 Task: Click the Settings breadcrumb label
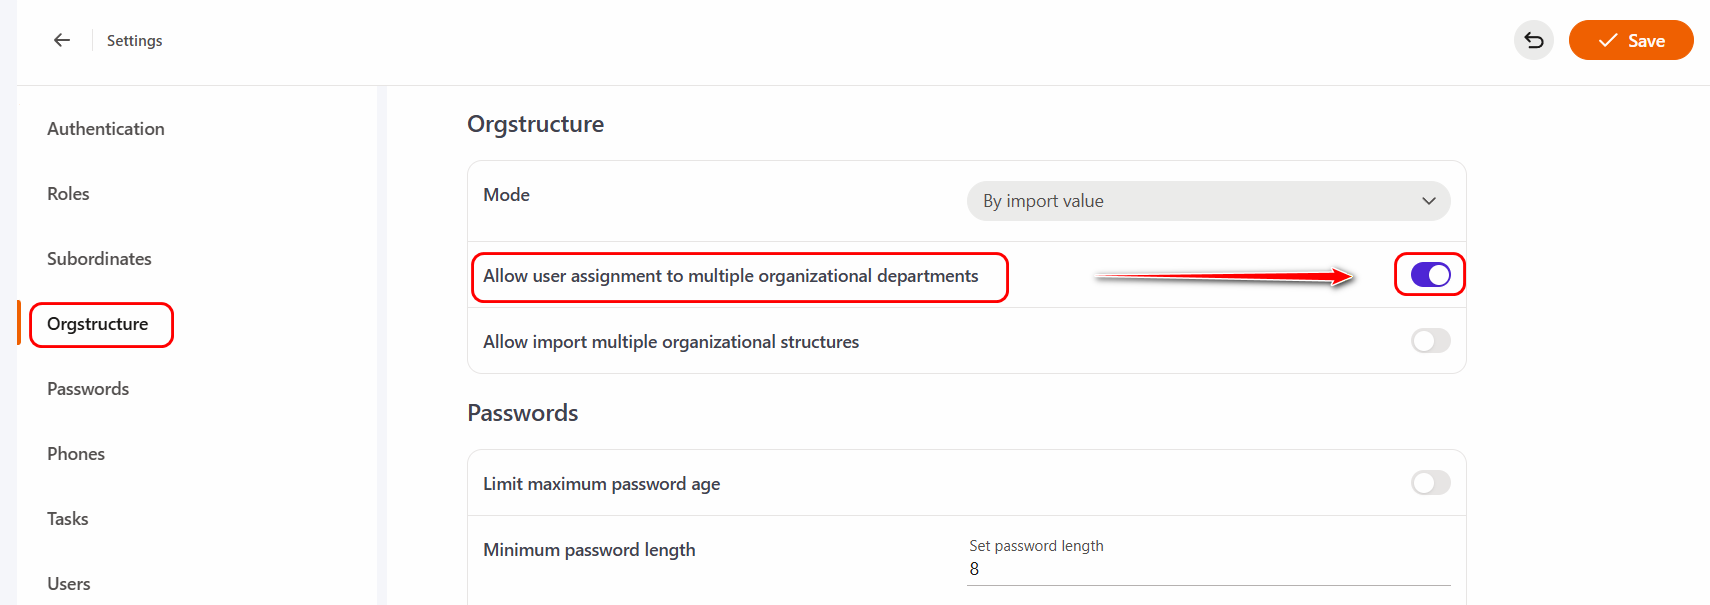134,41
